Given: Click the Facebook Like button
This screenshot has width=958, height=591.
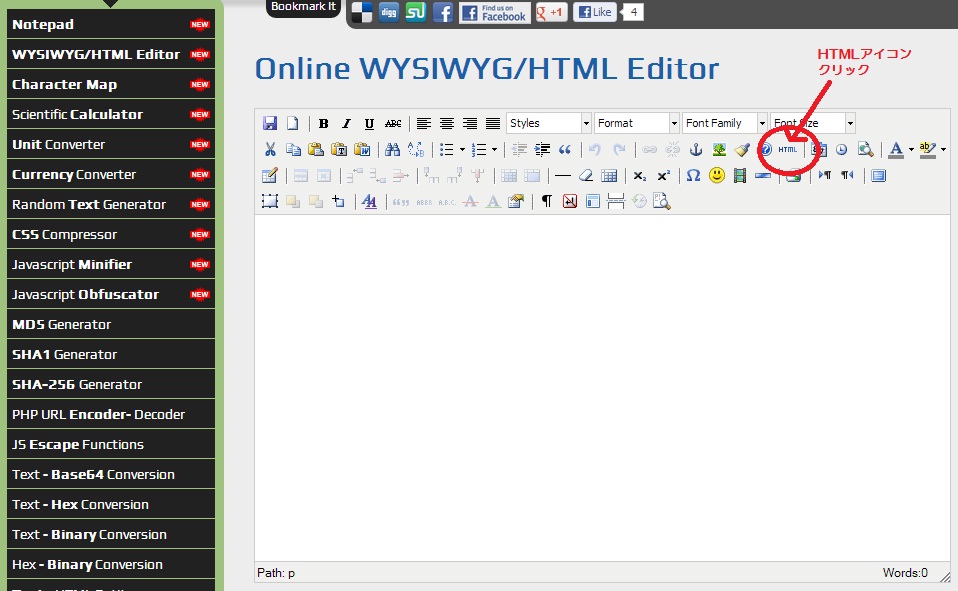Looking at the screenshot, I should (x=595, y=13).
